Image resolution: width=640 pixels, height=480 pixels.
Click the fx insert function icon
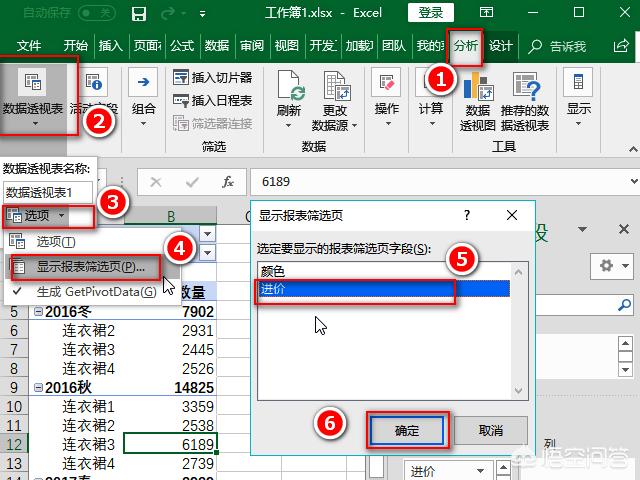pyautogui.click(x=228, y=182)
